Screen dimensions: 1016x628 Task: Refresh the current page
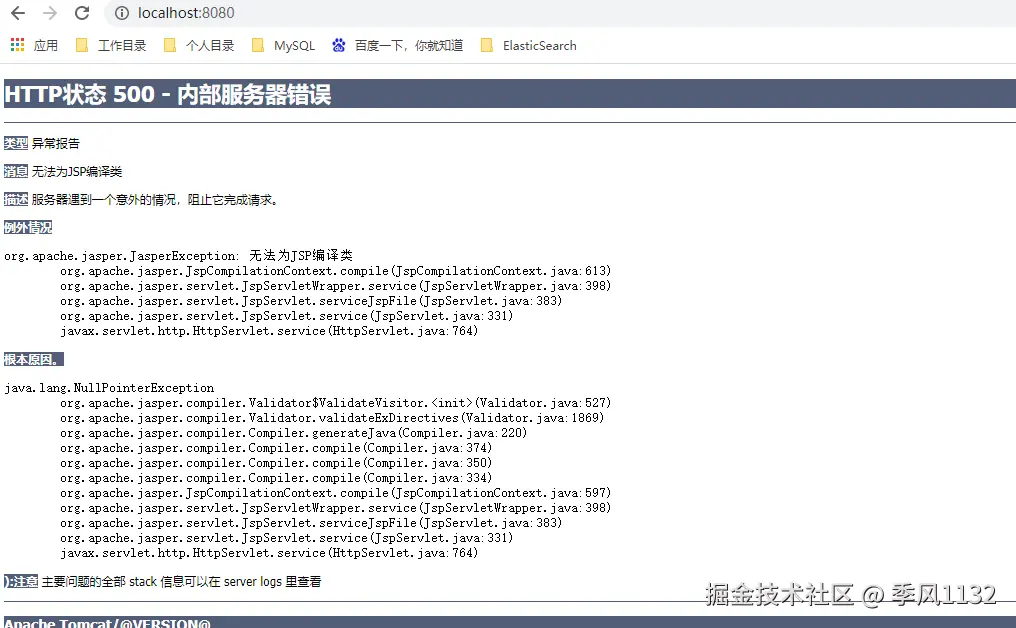pos(80,13)
